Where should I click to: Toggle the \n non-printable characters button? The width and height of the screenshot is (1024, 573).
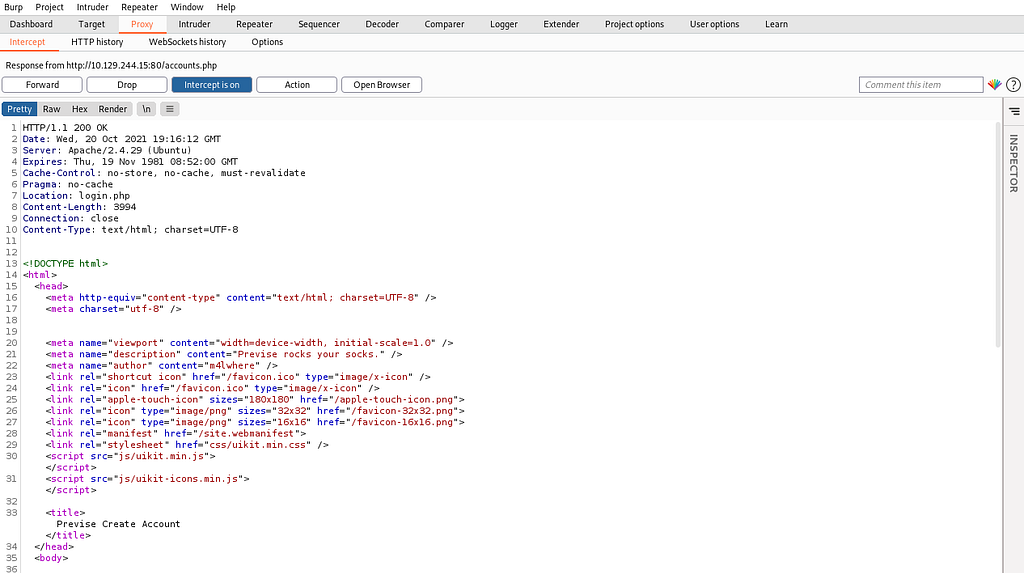[x=146, y=109]
